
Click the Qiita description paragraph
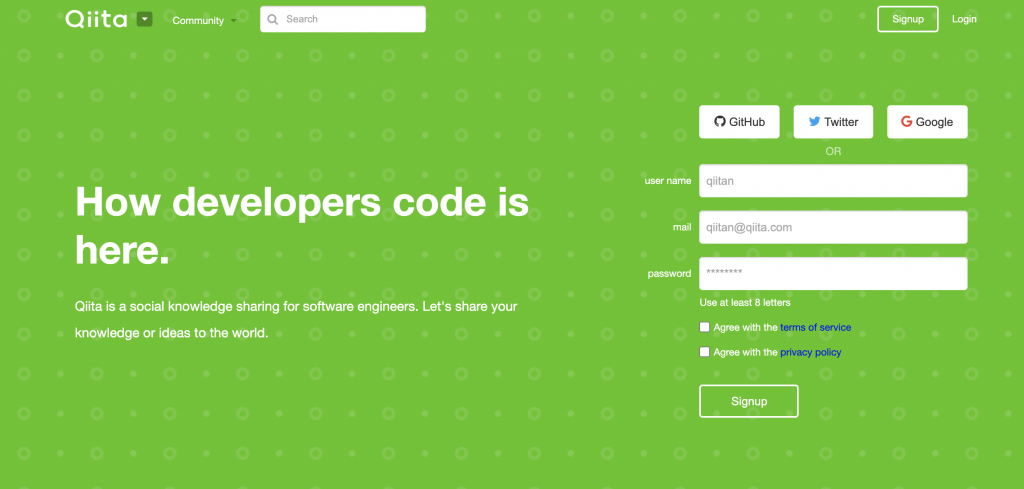click(x=296, y=319)
